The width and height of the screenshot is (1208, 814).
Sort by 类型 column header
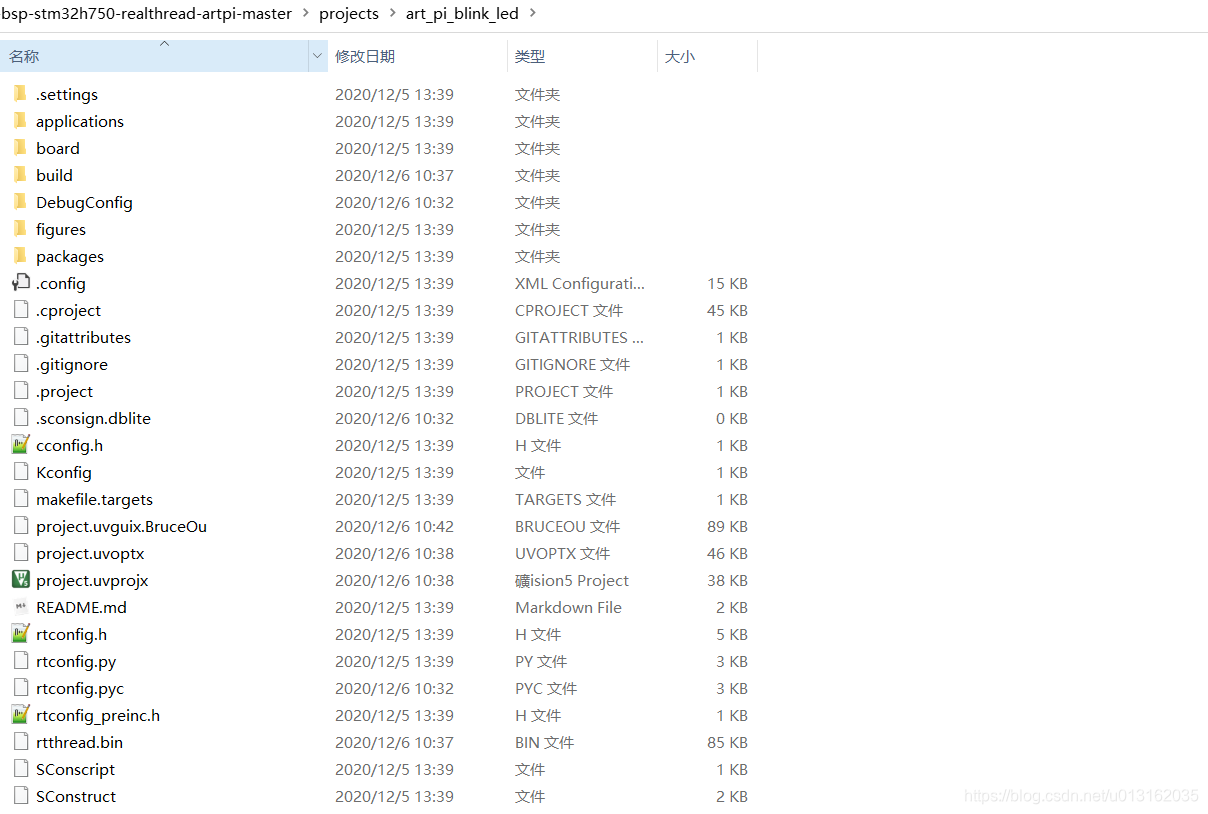pyautogui.click(x=583, y=56)
